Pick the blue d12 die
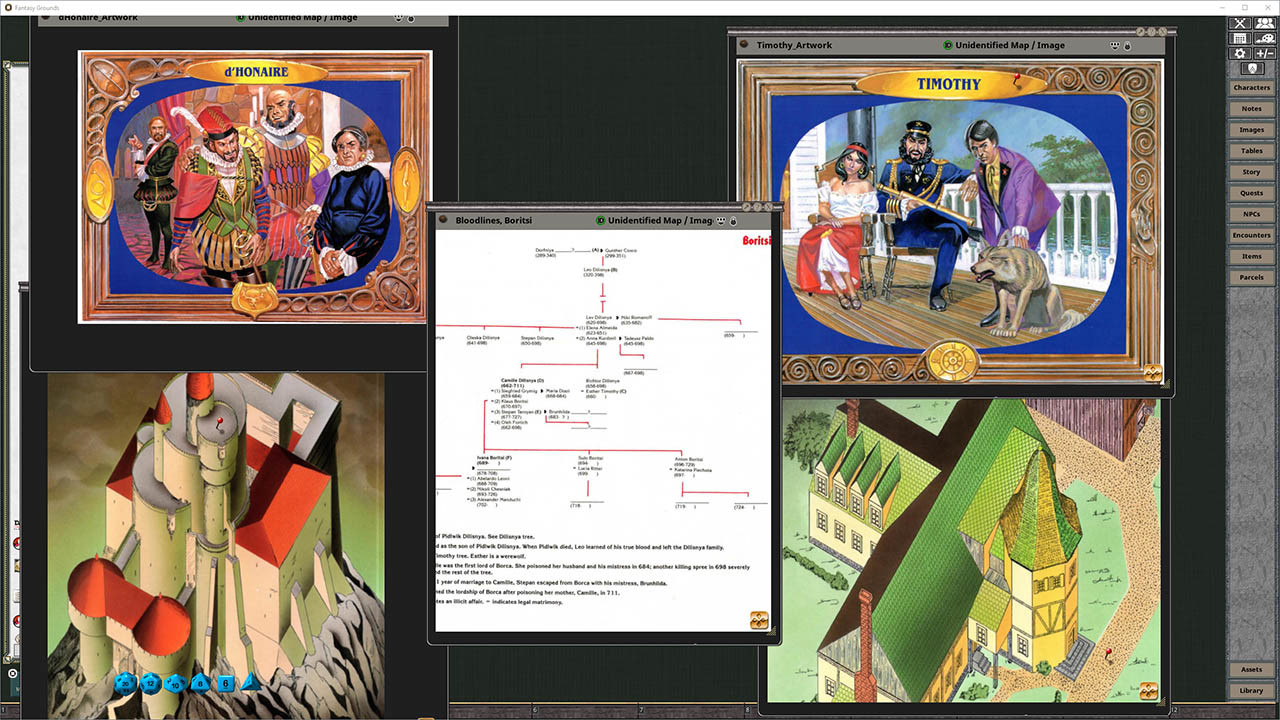The width and height of the screenshot is (1280, 720). click(150, 683)
